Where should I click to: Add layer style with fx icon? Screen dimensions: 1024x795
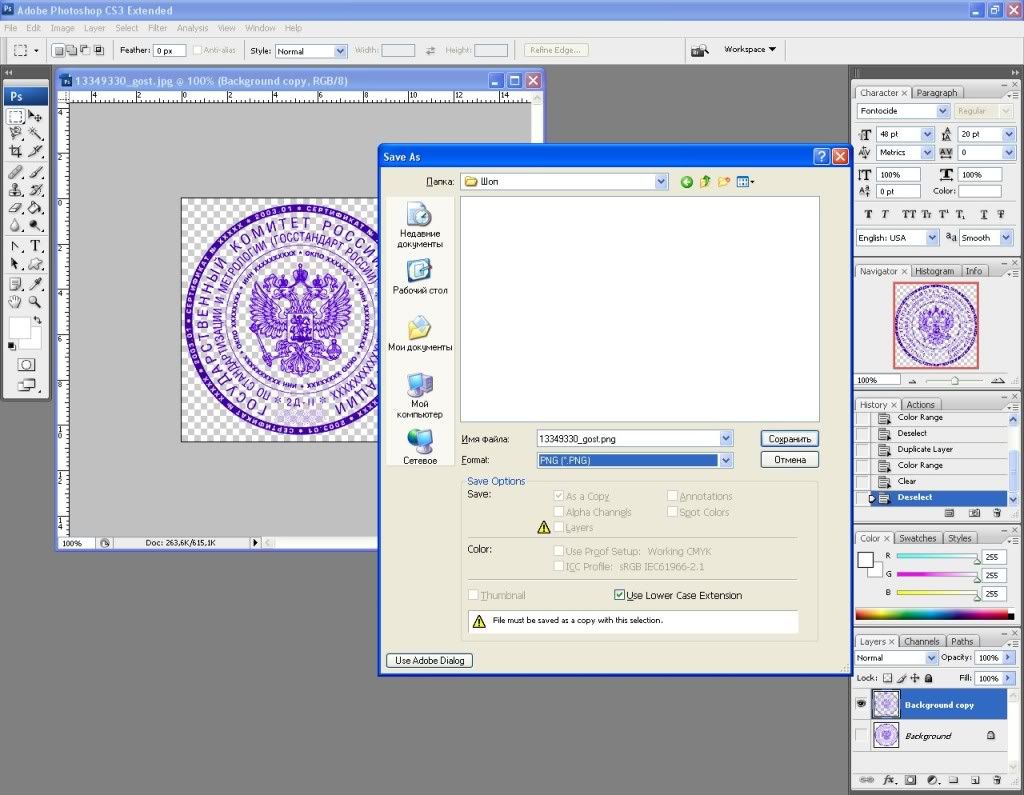point(889,780)
